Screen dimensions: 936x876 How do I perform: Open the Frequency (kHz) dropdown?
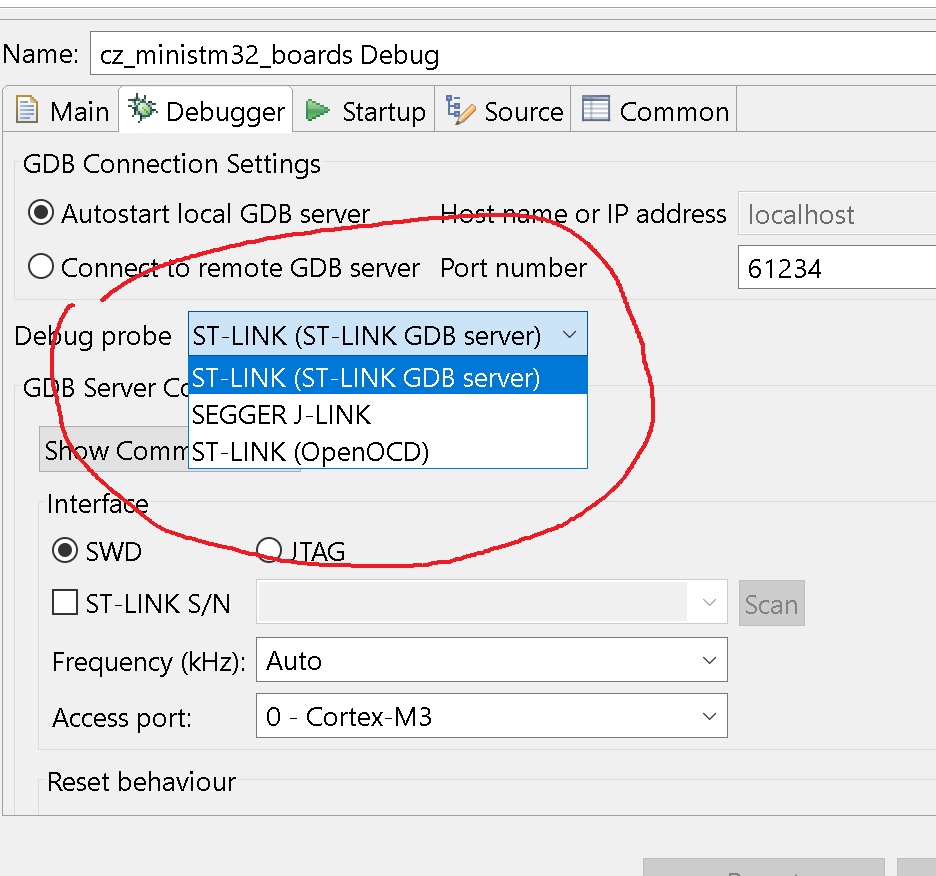point(492,660)
